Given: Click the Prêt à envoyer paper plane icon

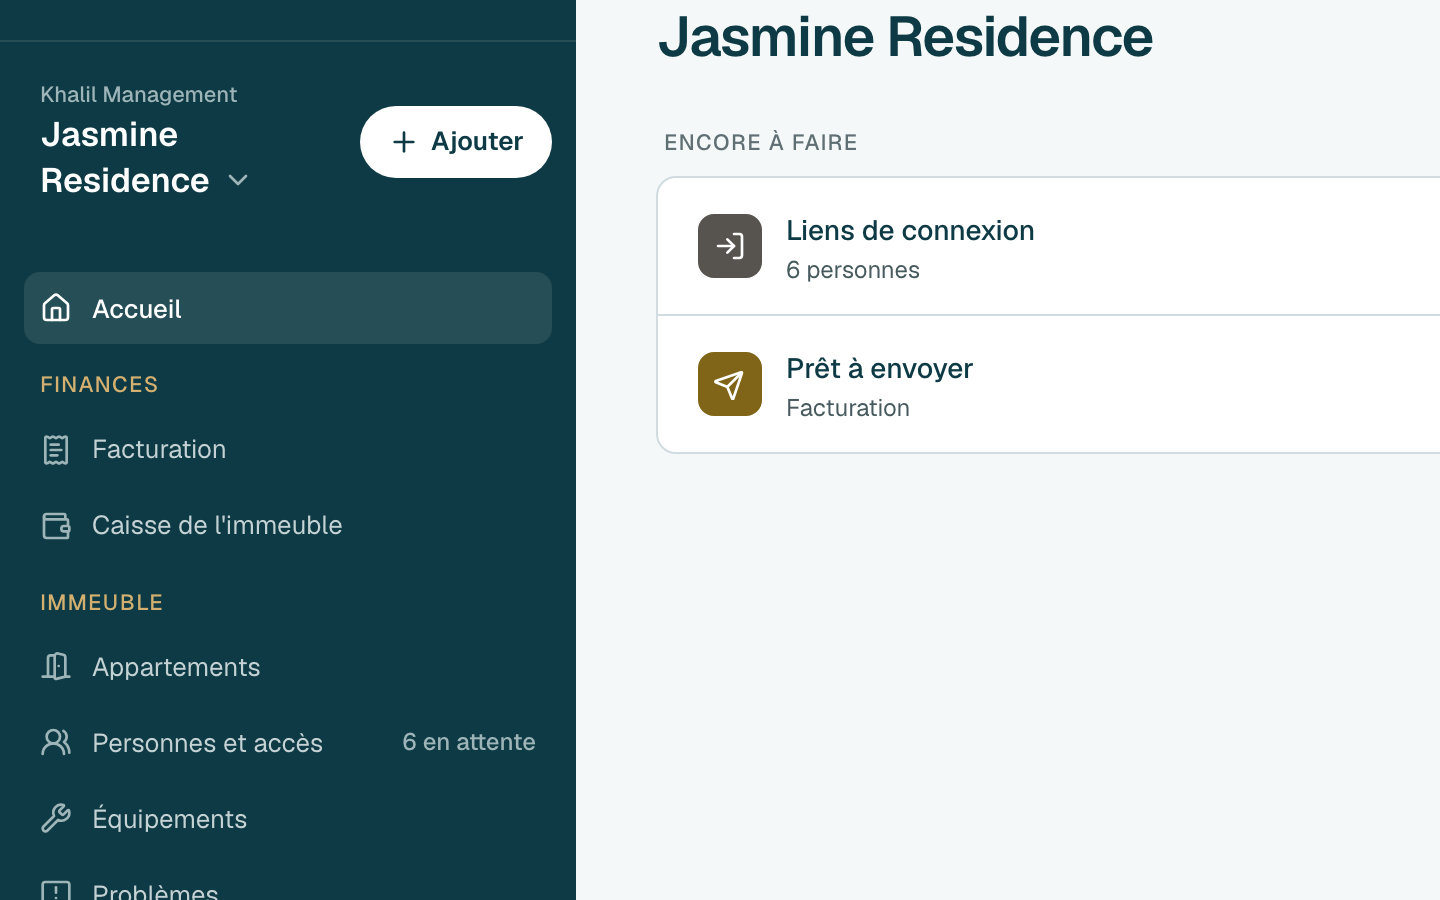Looking at the screenshot, I should click(730, 384).
